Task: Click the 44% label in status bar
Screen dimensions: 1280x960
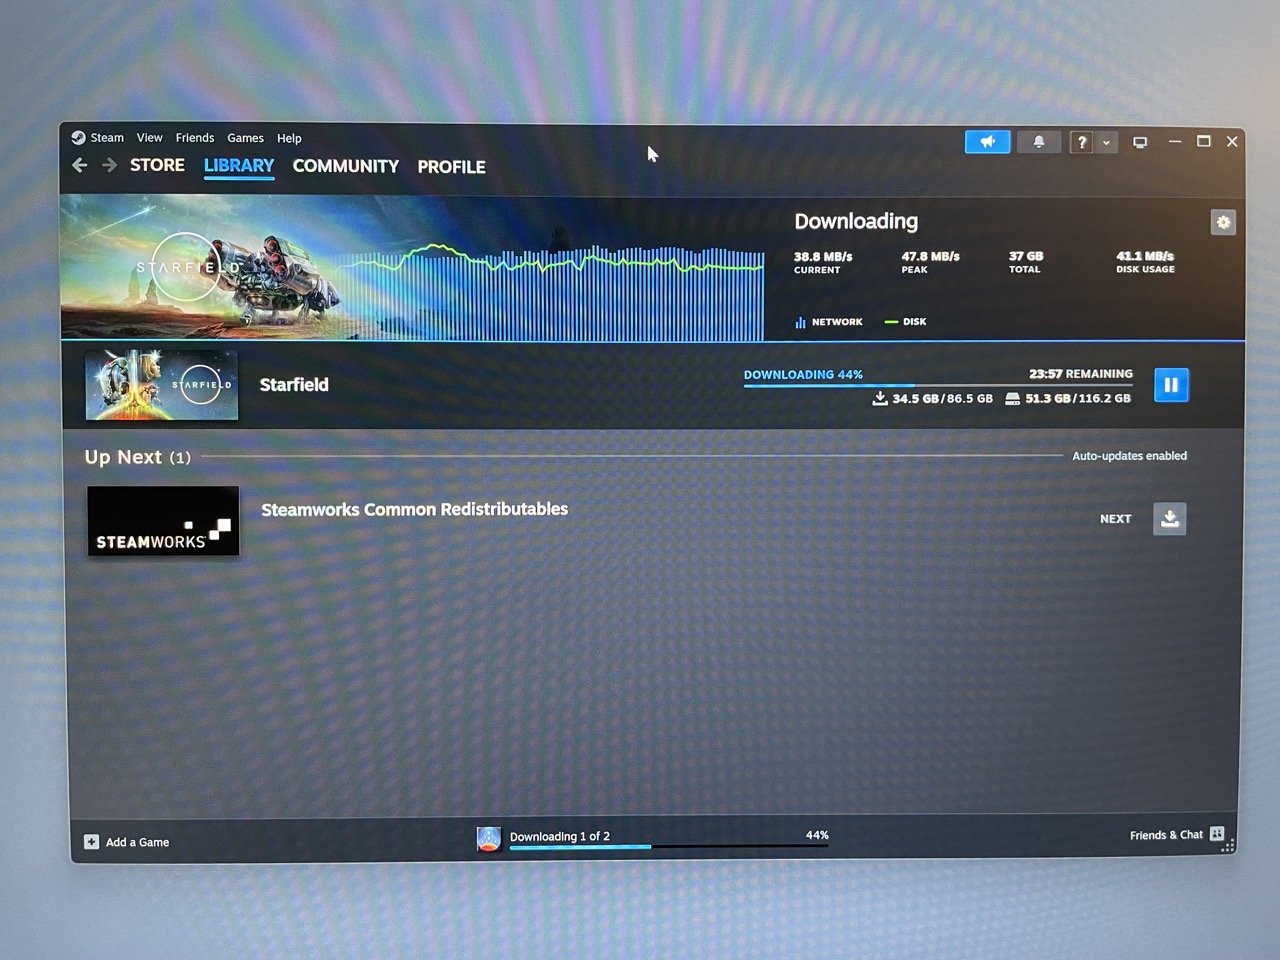Action: (817, 835)
